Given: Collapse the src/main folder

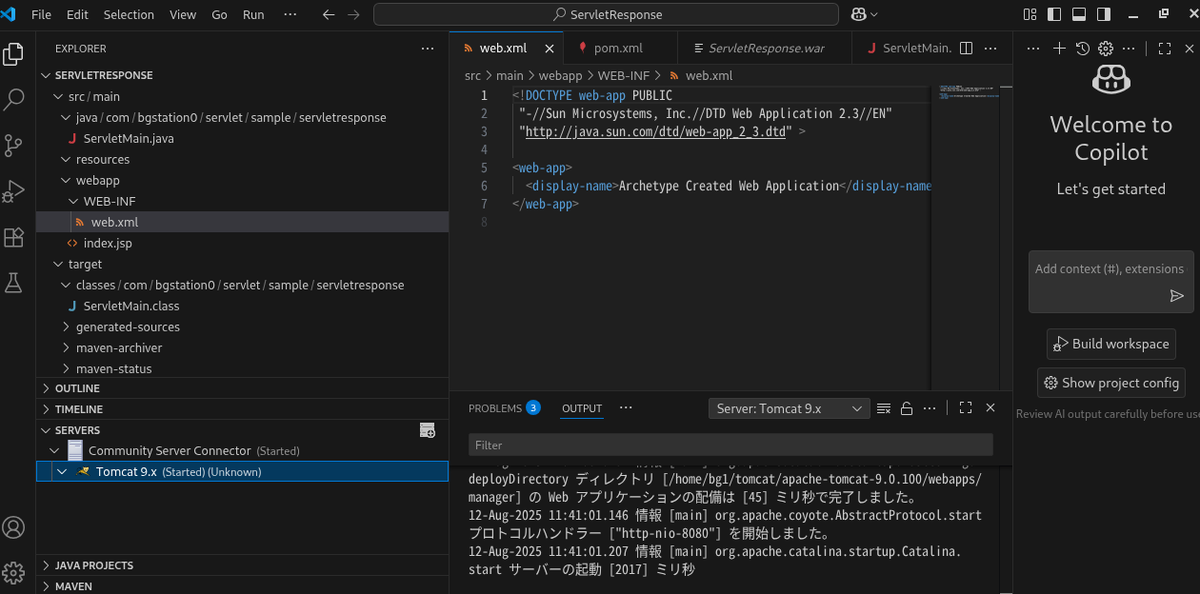Looking at the screenshot, I should pyautogui.click(x=58, y=96).
